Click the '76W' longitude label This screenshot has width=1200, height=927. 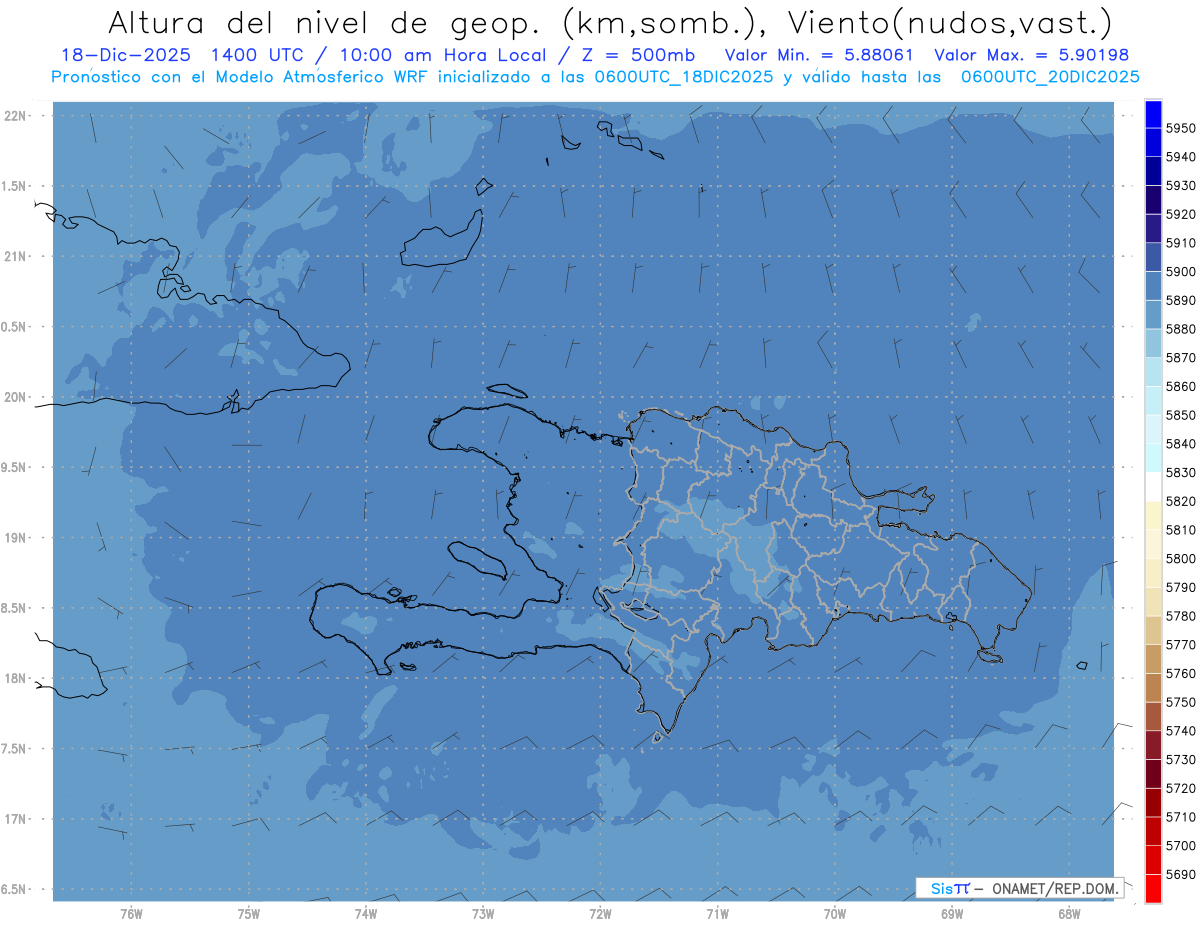pos(131,914)
